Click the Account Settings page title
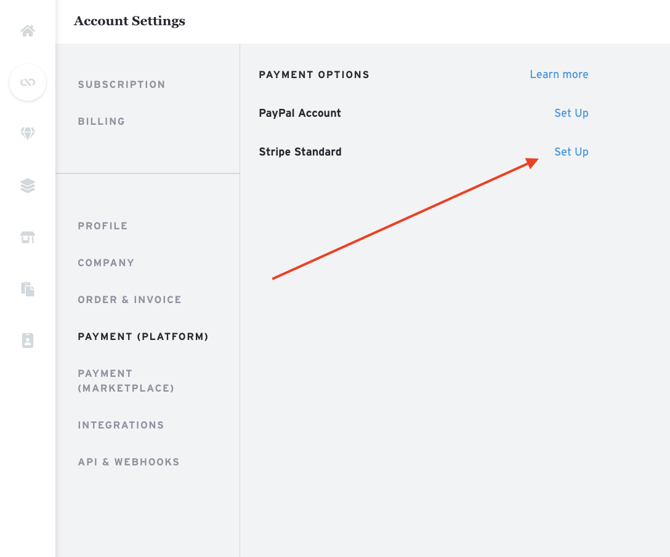 (x=129, y=21)
